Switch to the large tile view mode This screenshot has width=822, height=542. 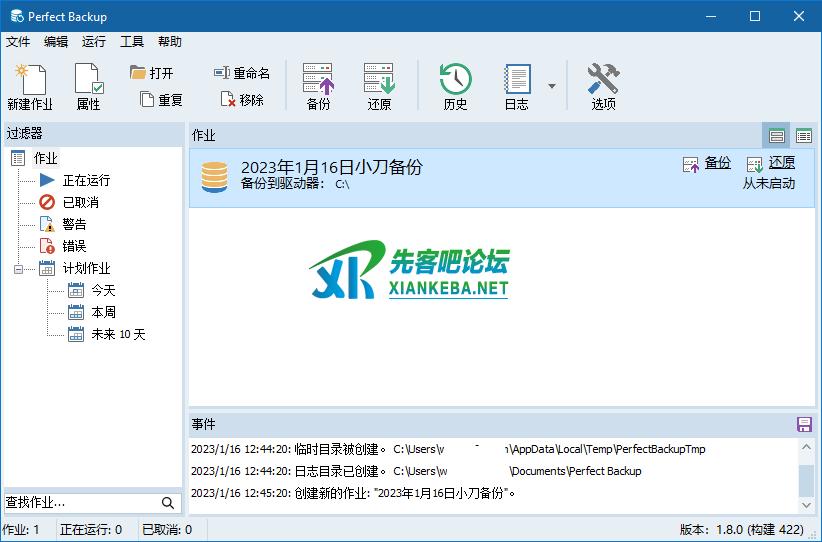[x=777, y=136]
